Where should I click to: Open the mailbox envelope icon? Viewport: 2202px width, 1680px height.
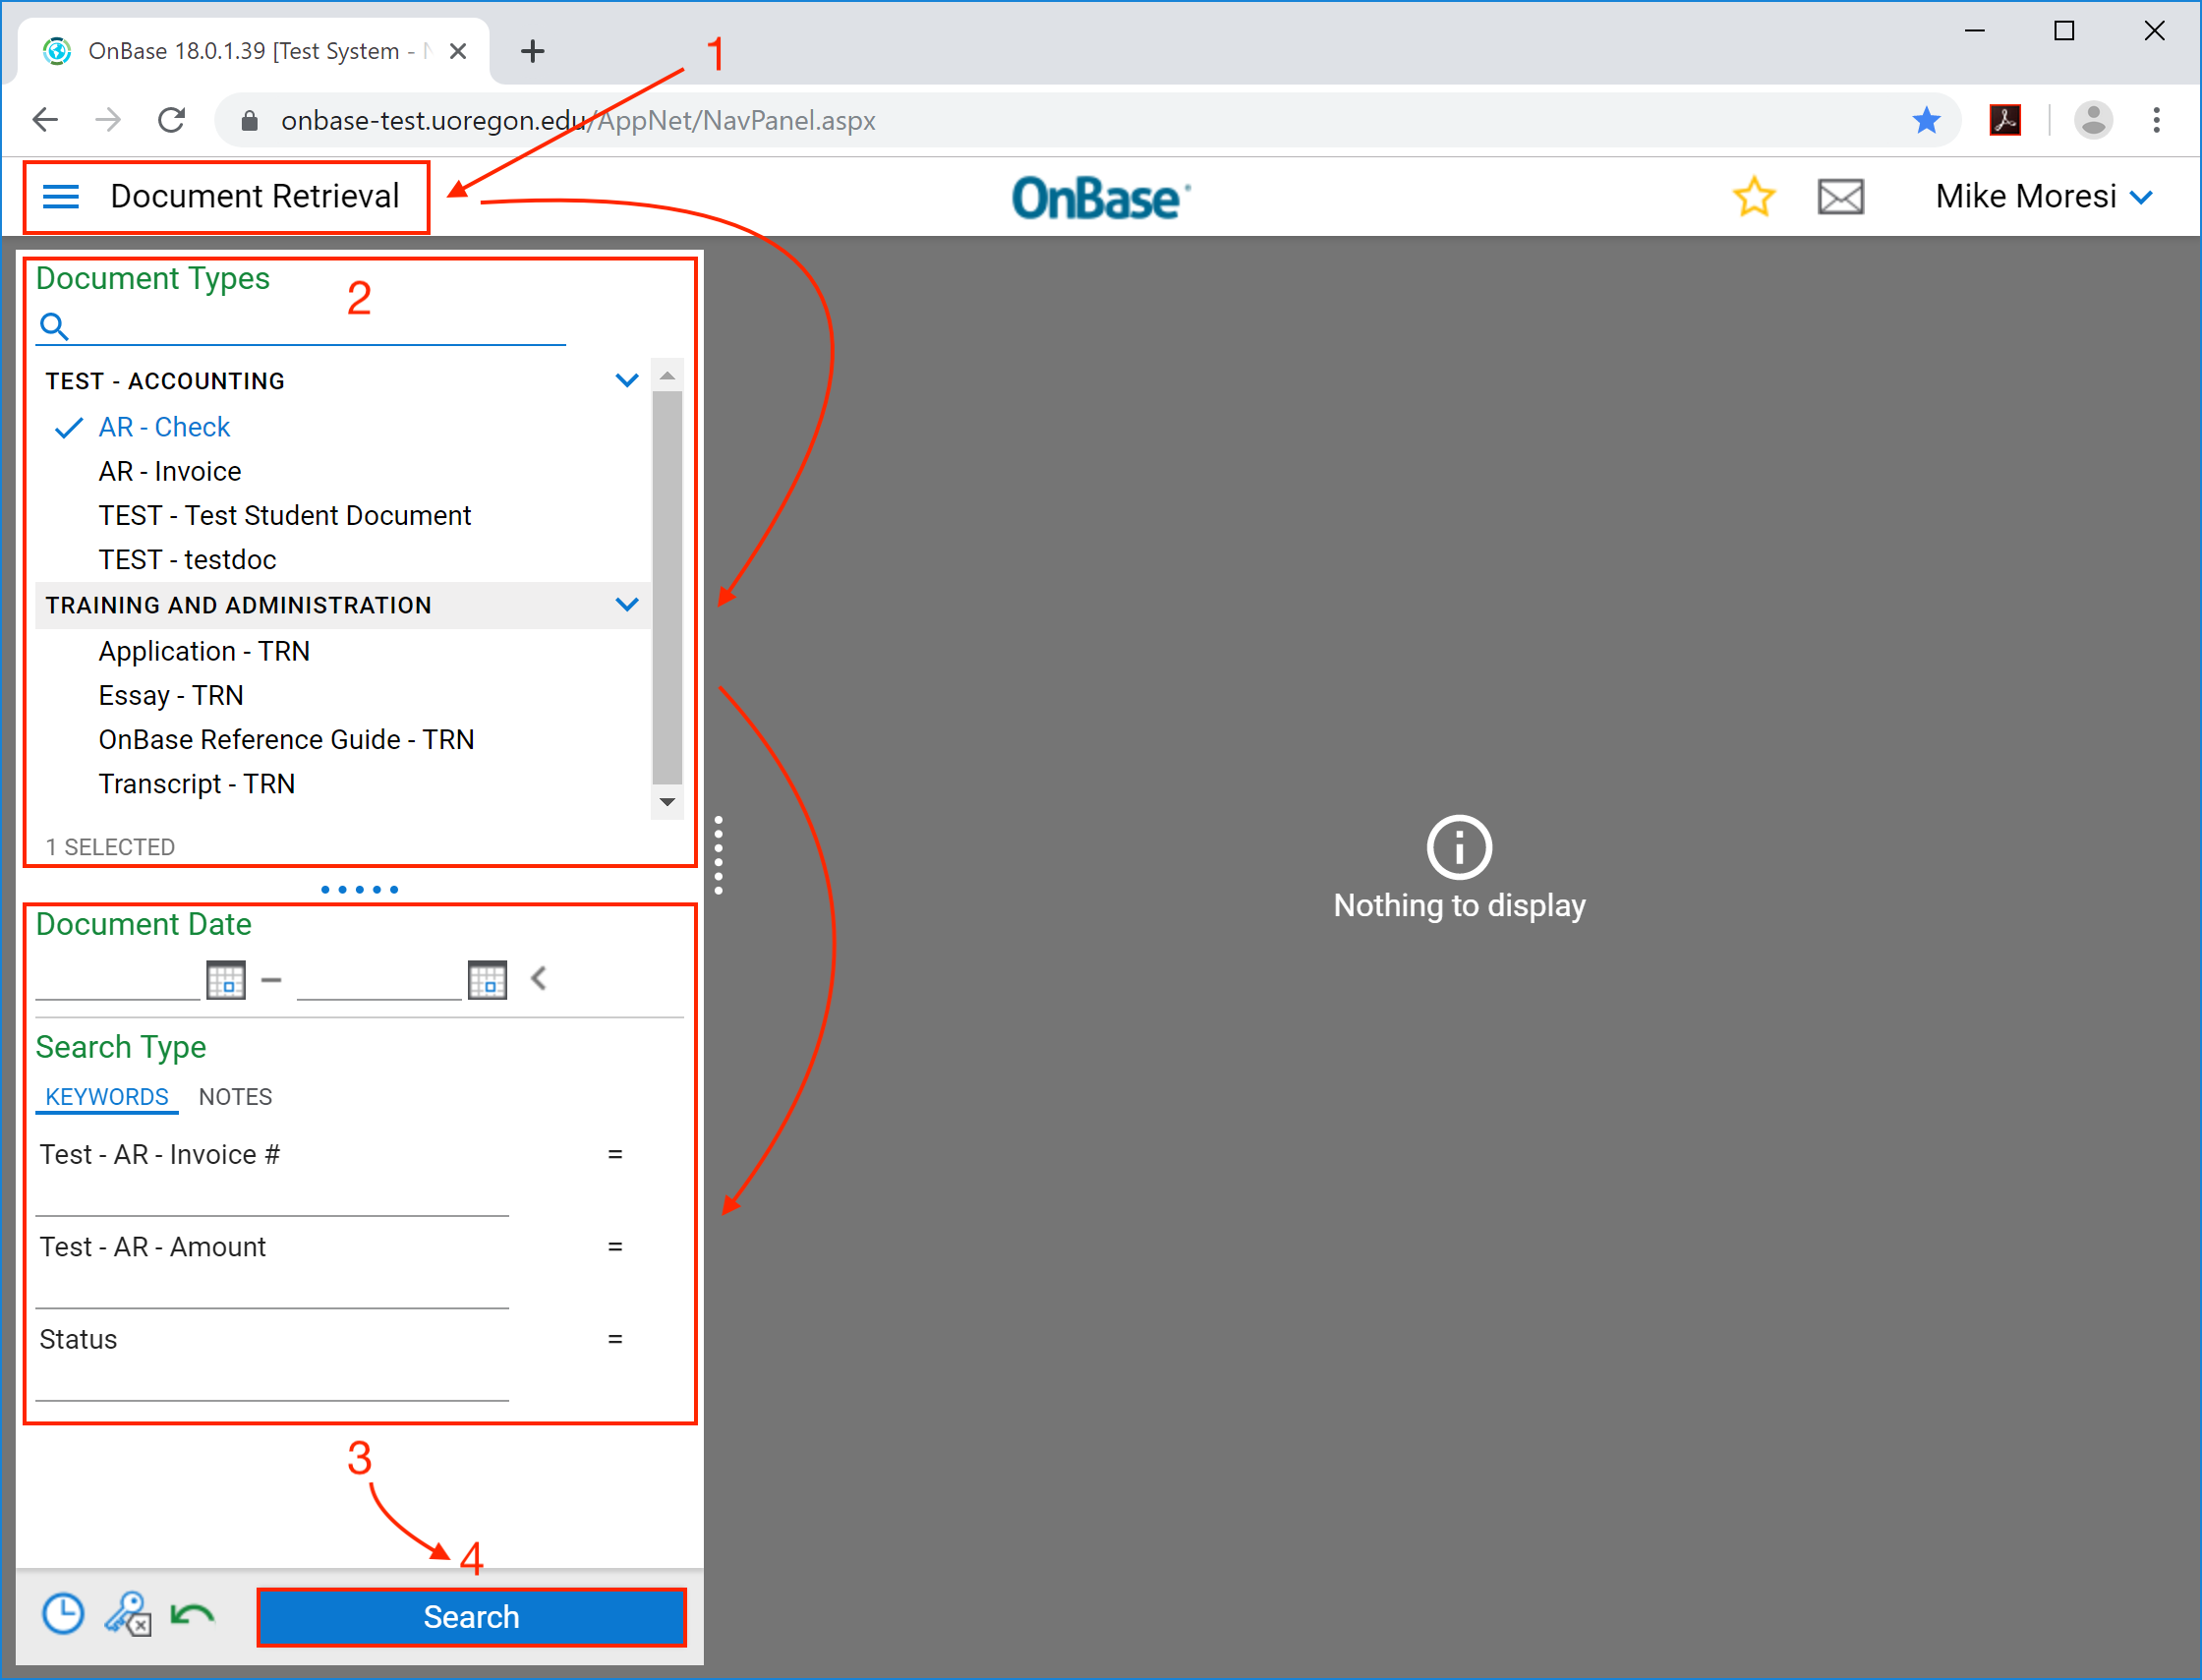[x=1840, y=197]
